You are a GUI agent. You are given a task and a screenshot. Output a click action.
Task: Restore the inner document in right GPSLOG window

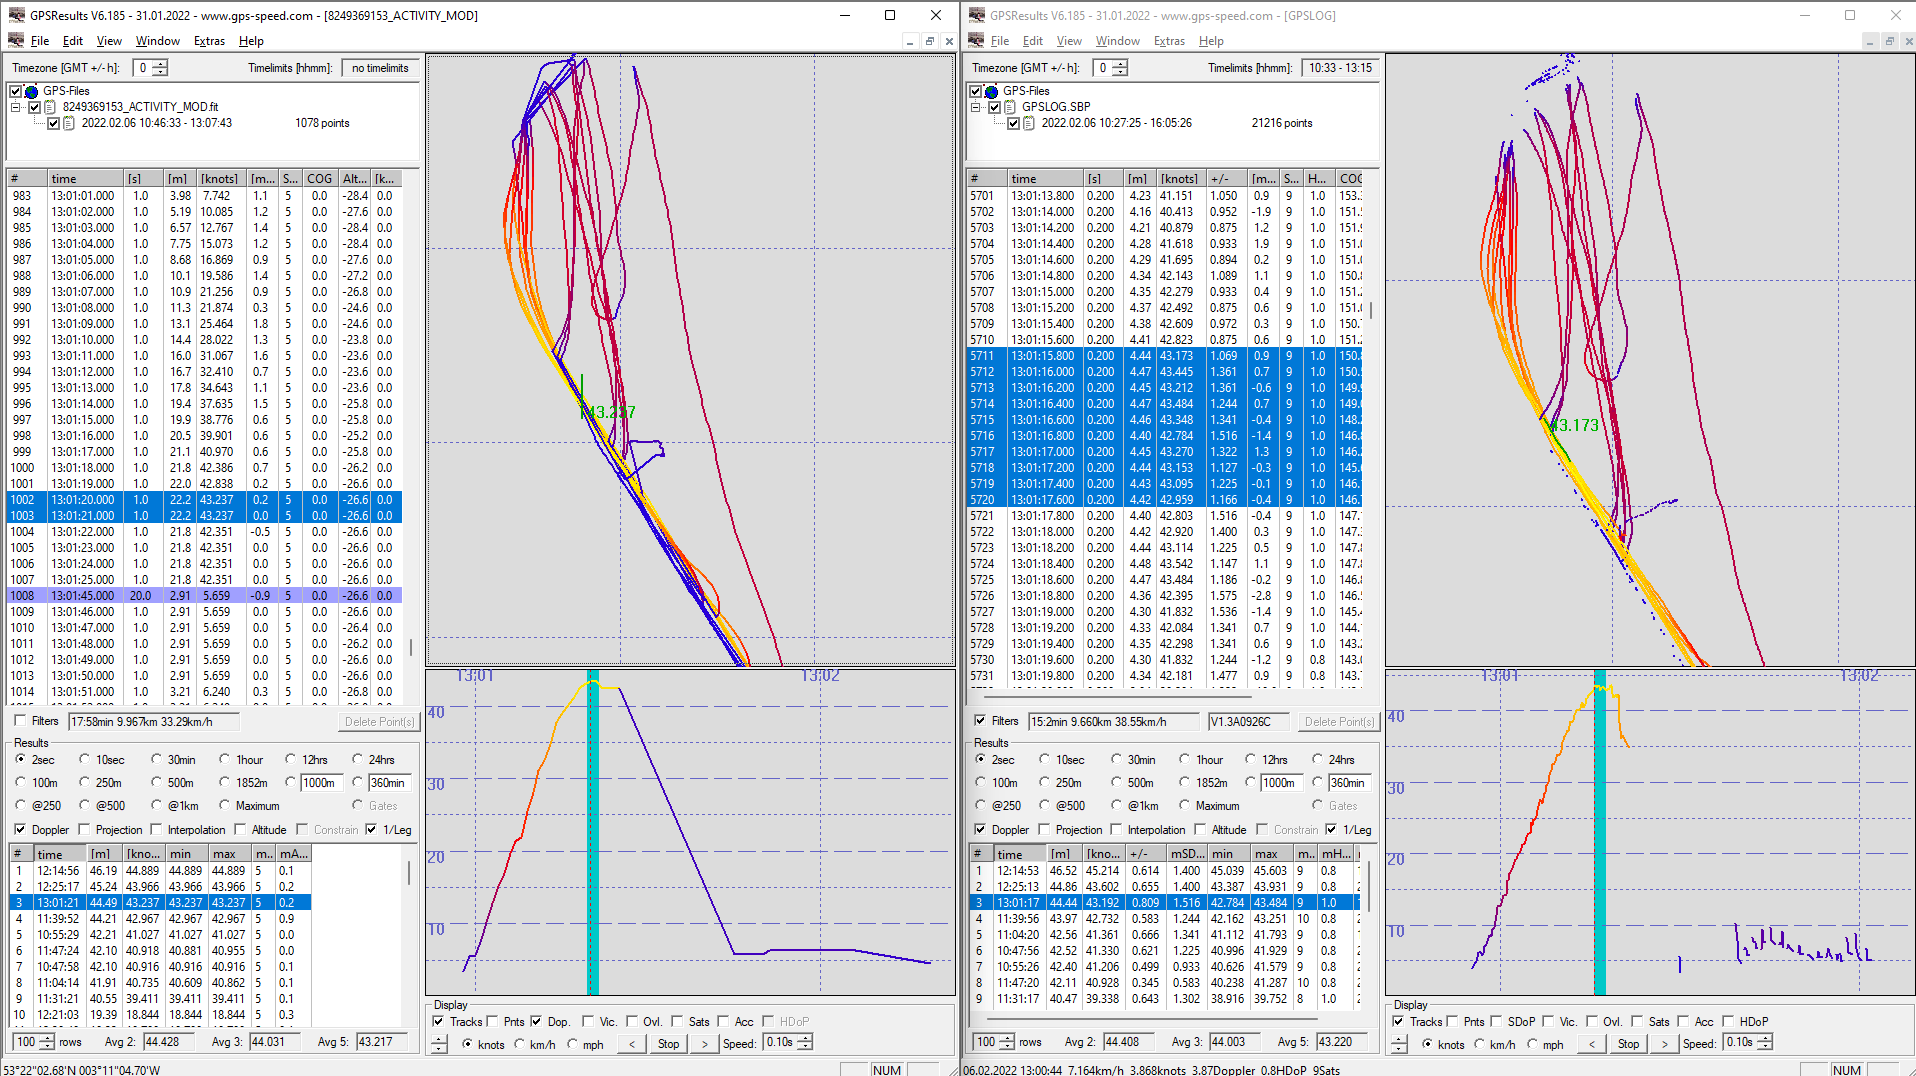pos(1889,41)
